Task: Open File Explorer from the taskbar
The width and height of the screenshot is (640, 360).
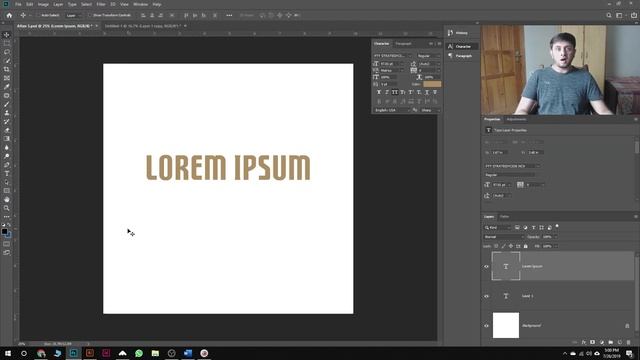Action: click(155, 353)
